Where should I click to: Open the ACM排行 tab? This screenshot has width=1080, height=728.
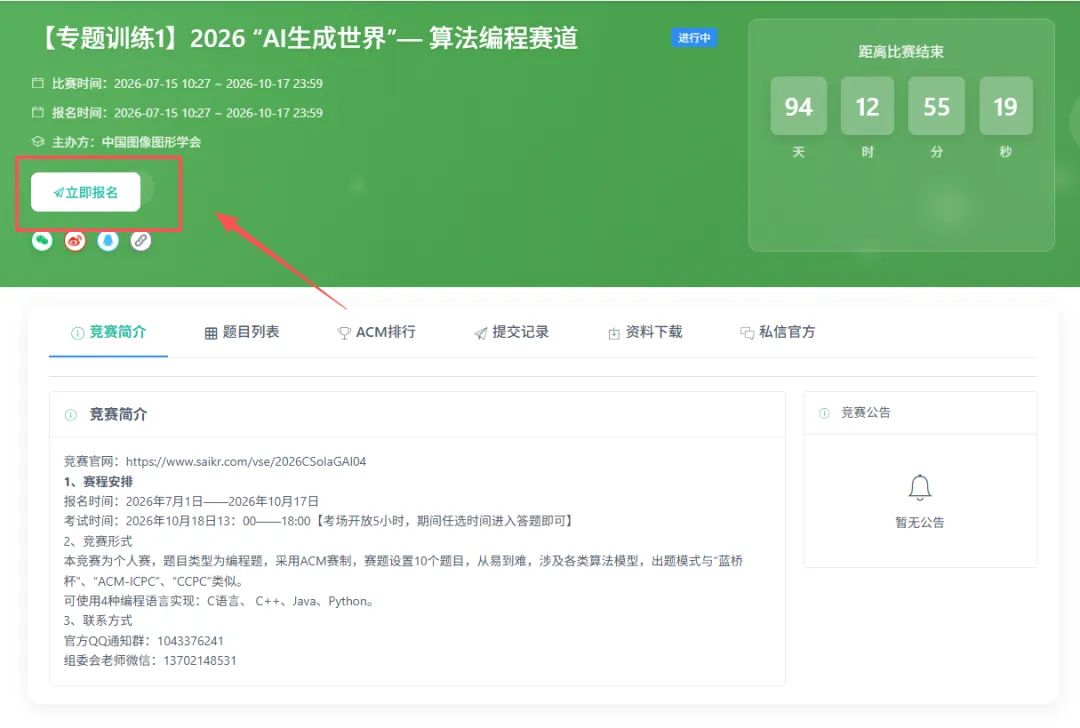click(377, 332)
